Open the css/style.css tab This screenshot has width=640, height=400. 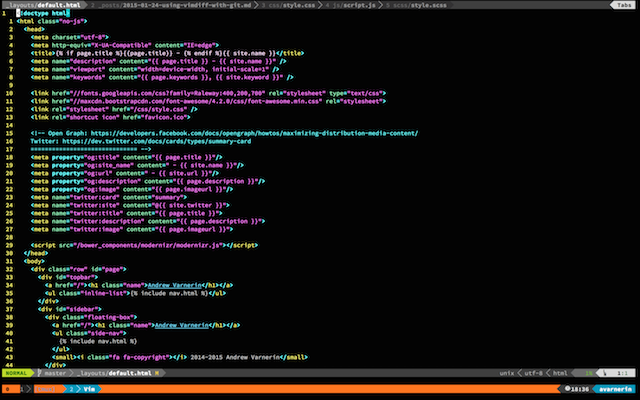[288, 5]
